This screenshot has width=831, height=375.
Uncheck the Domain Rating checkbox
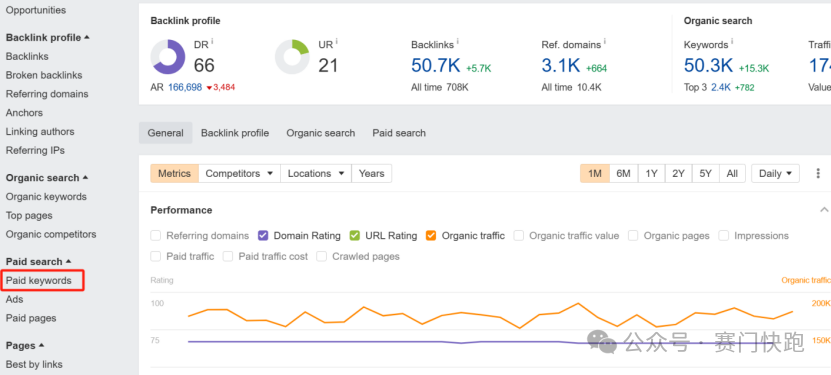tap(263, 236)
